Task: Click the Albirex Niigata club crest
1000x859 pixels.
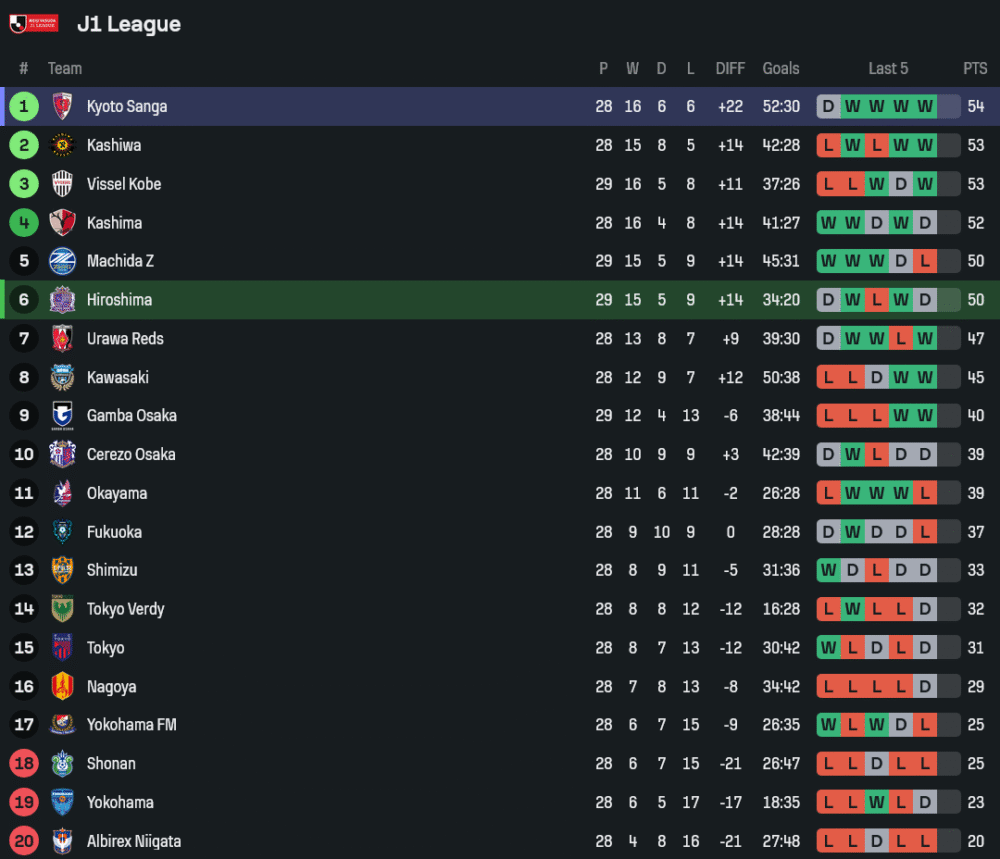Action: tap(62, 841)
